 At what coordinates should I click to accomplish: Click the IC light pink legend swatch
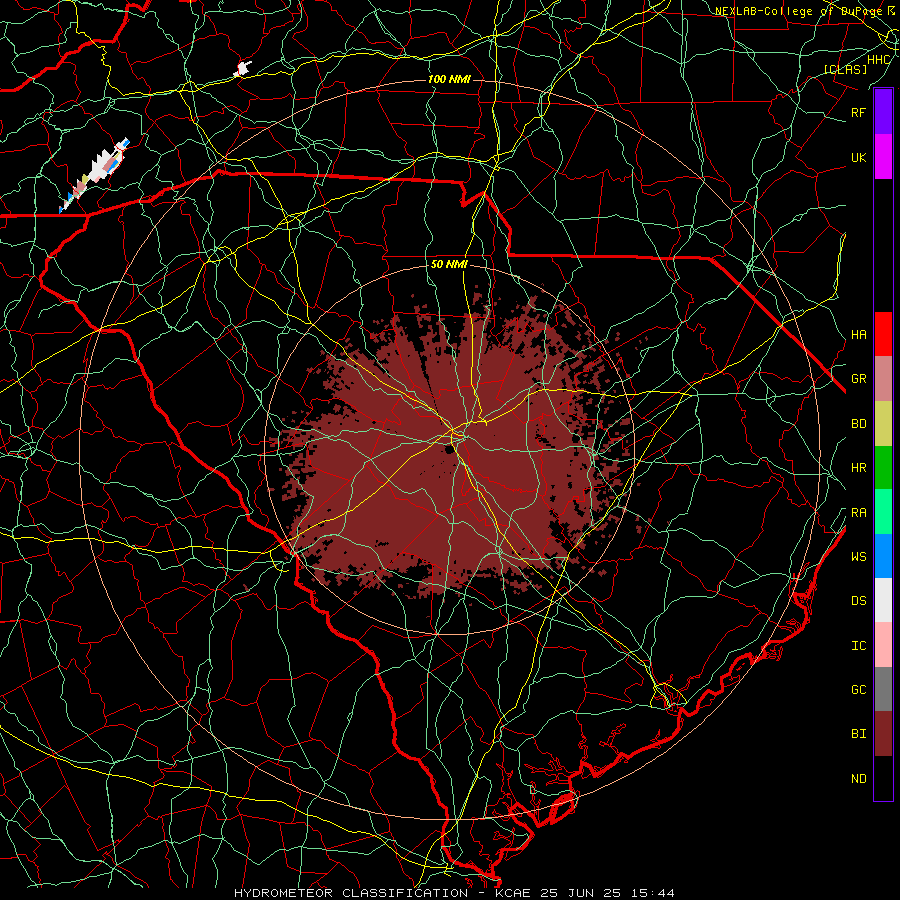pos(883,645)
